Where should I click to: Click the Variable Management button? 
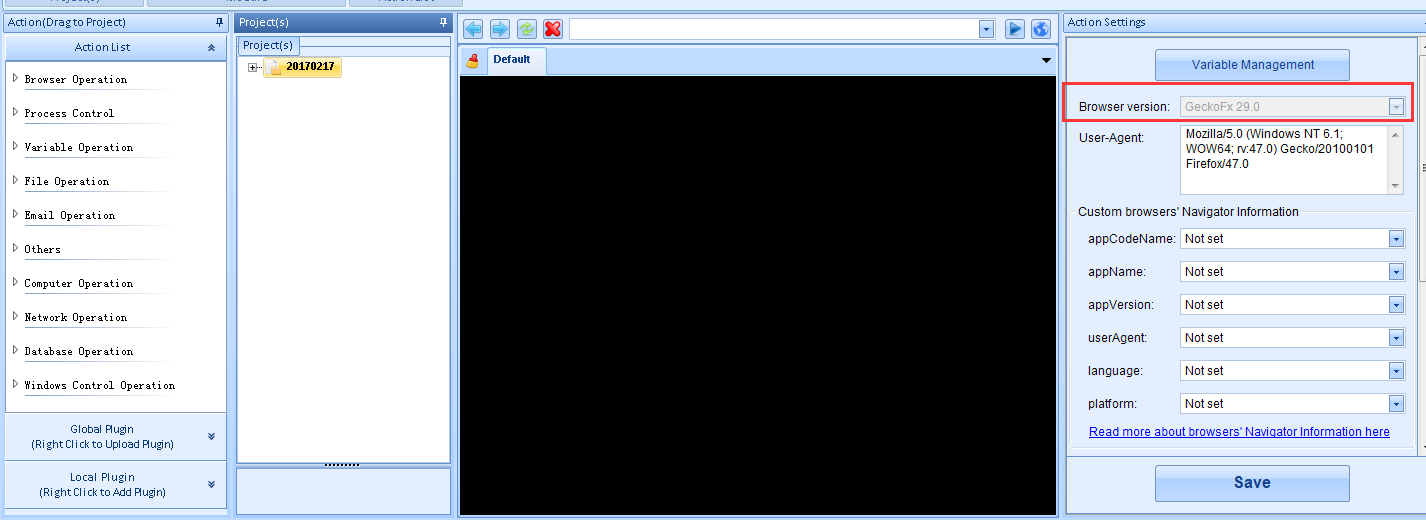coord(1252,65)
